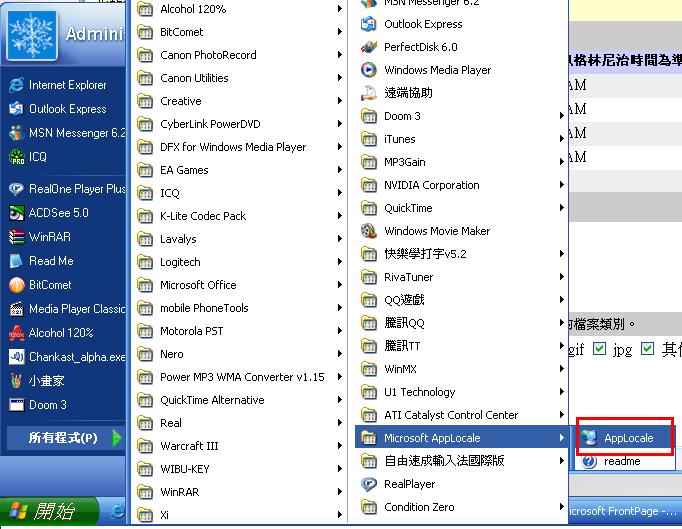This screenshot has height=529, width=682.
Task: Expand the Microsoft Office submenu
Action: click(x=239, y=285)
